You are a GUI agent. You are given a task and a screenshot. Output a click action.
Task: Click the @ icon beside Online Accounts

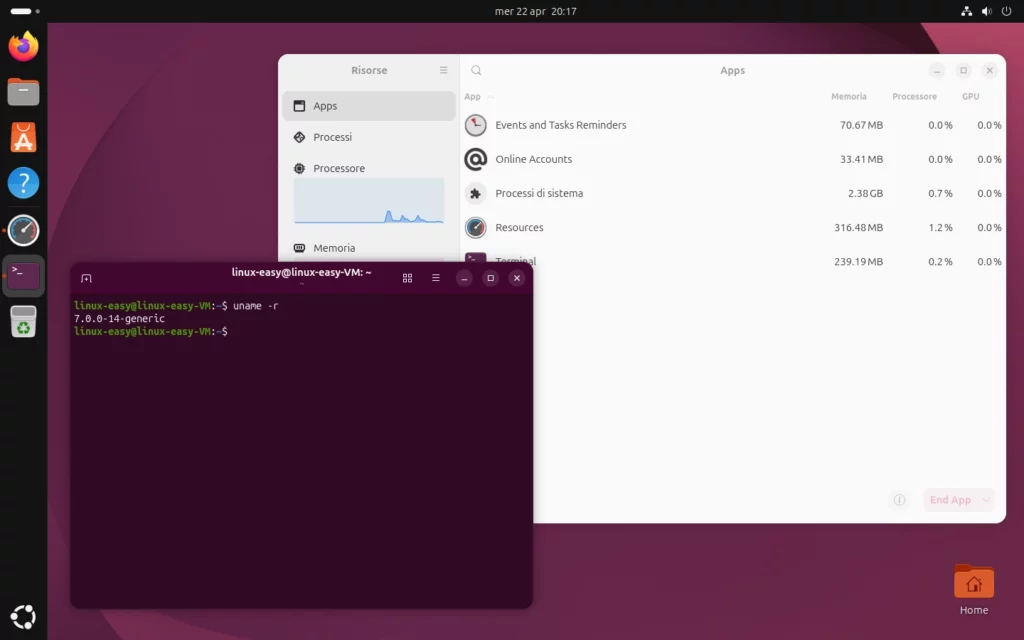pos(475,159)
